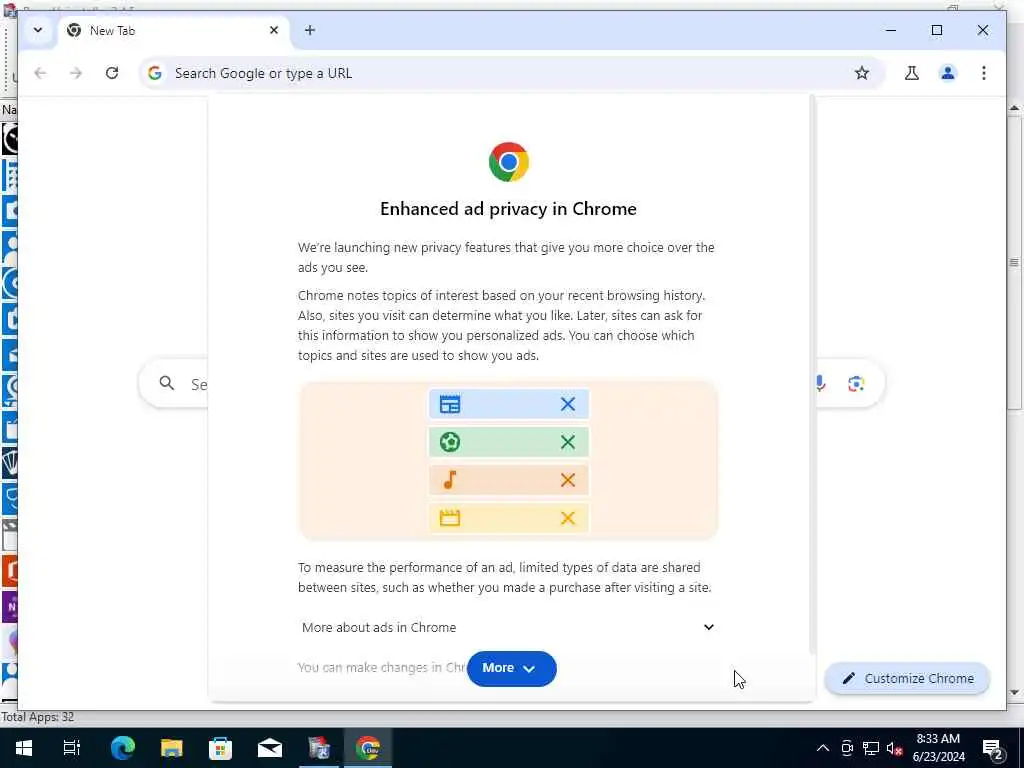The image size is (1024, 768).
Task: Click the search magnifier icon on page
Action: pos(167,383)
